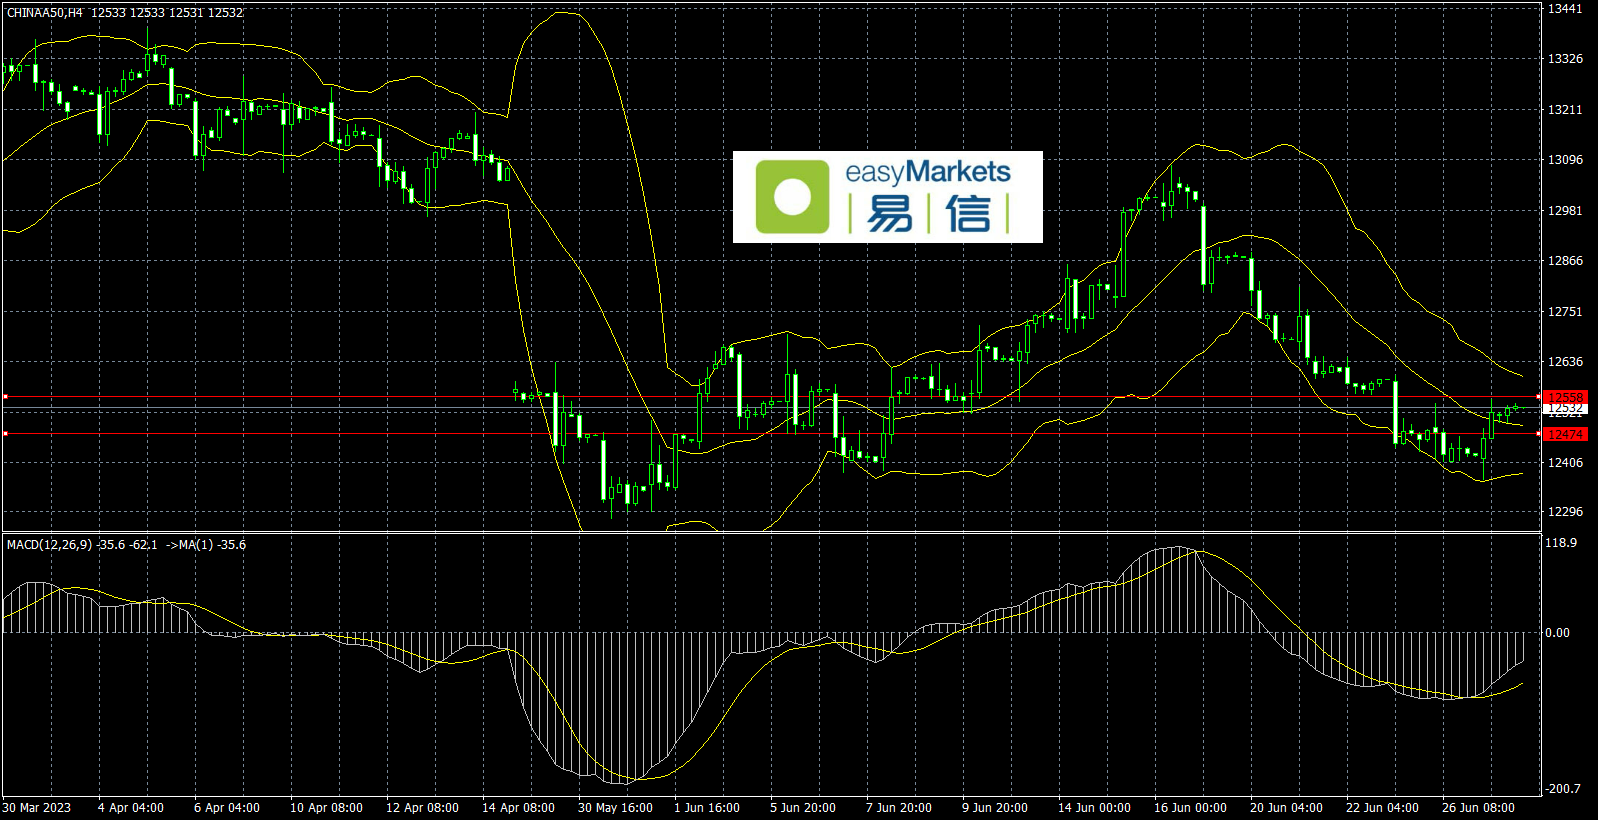Click the 13096 price axis label
The image size is (1598, 820).
click(x=1565, y=160)
